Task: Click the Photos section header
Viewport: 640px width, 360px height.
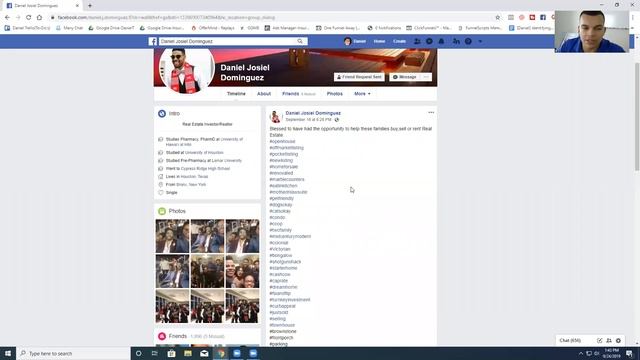Action: click(x=177, y=211)
